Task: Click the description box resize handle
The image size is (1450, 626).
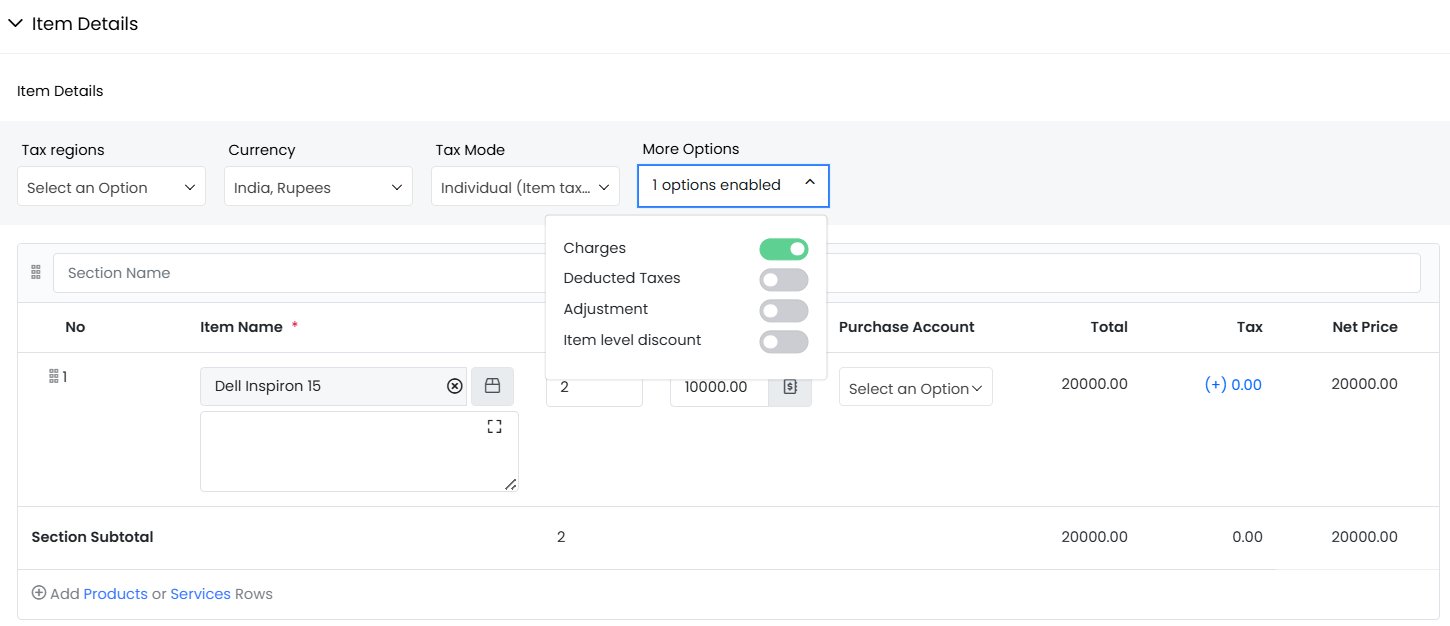Action: pyautogui.click(x=510, y=484)
